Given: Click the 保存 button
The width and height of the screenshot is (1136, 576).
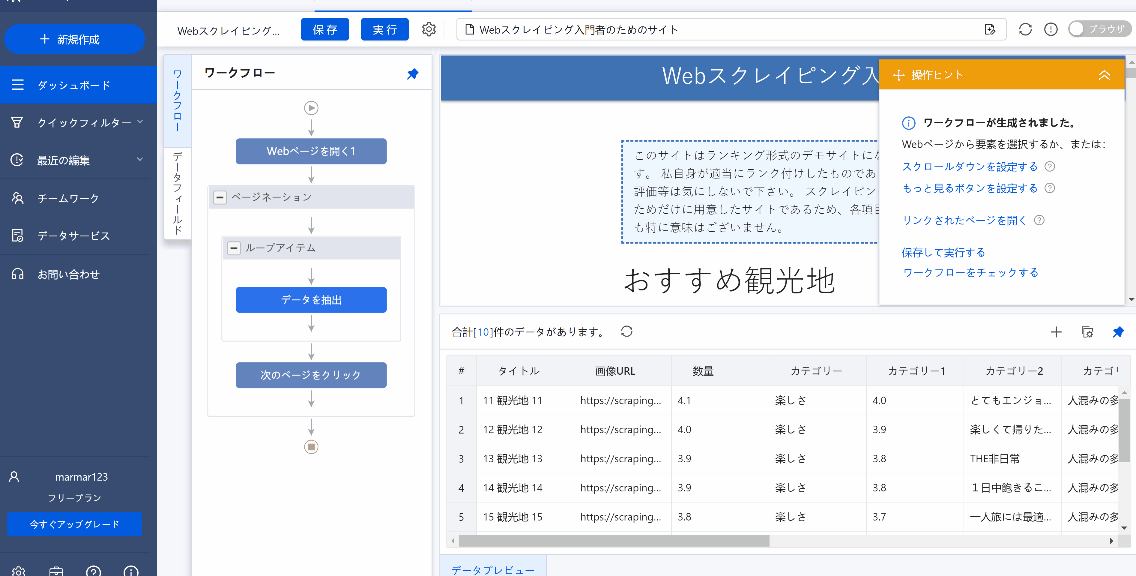Looking at the screenshot, I should tap(325, 30).
